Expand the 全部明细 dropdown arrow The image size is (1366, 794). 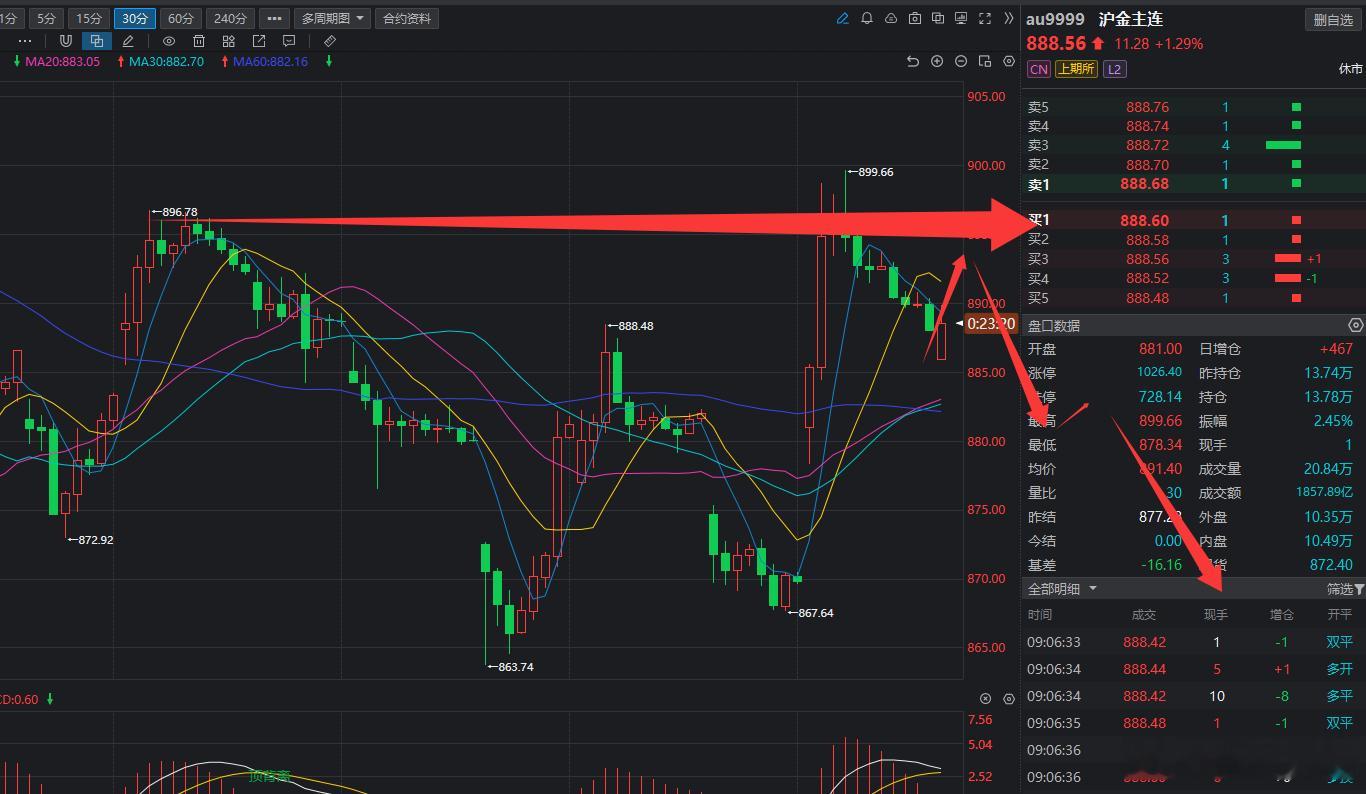(x=1093, y=589)
